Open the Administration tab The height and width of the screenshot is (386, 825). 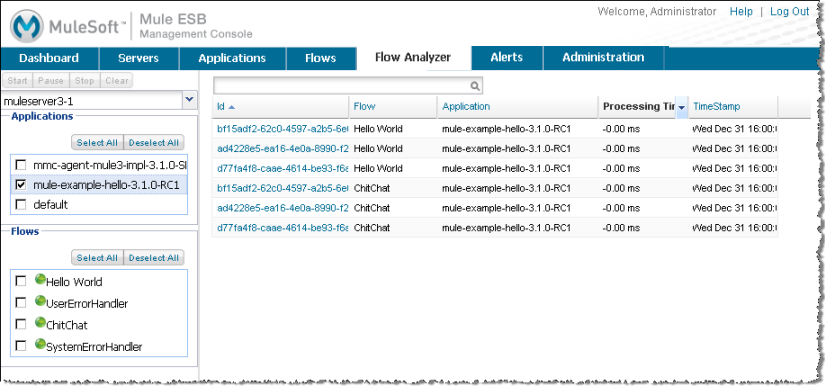click(603, 58)
